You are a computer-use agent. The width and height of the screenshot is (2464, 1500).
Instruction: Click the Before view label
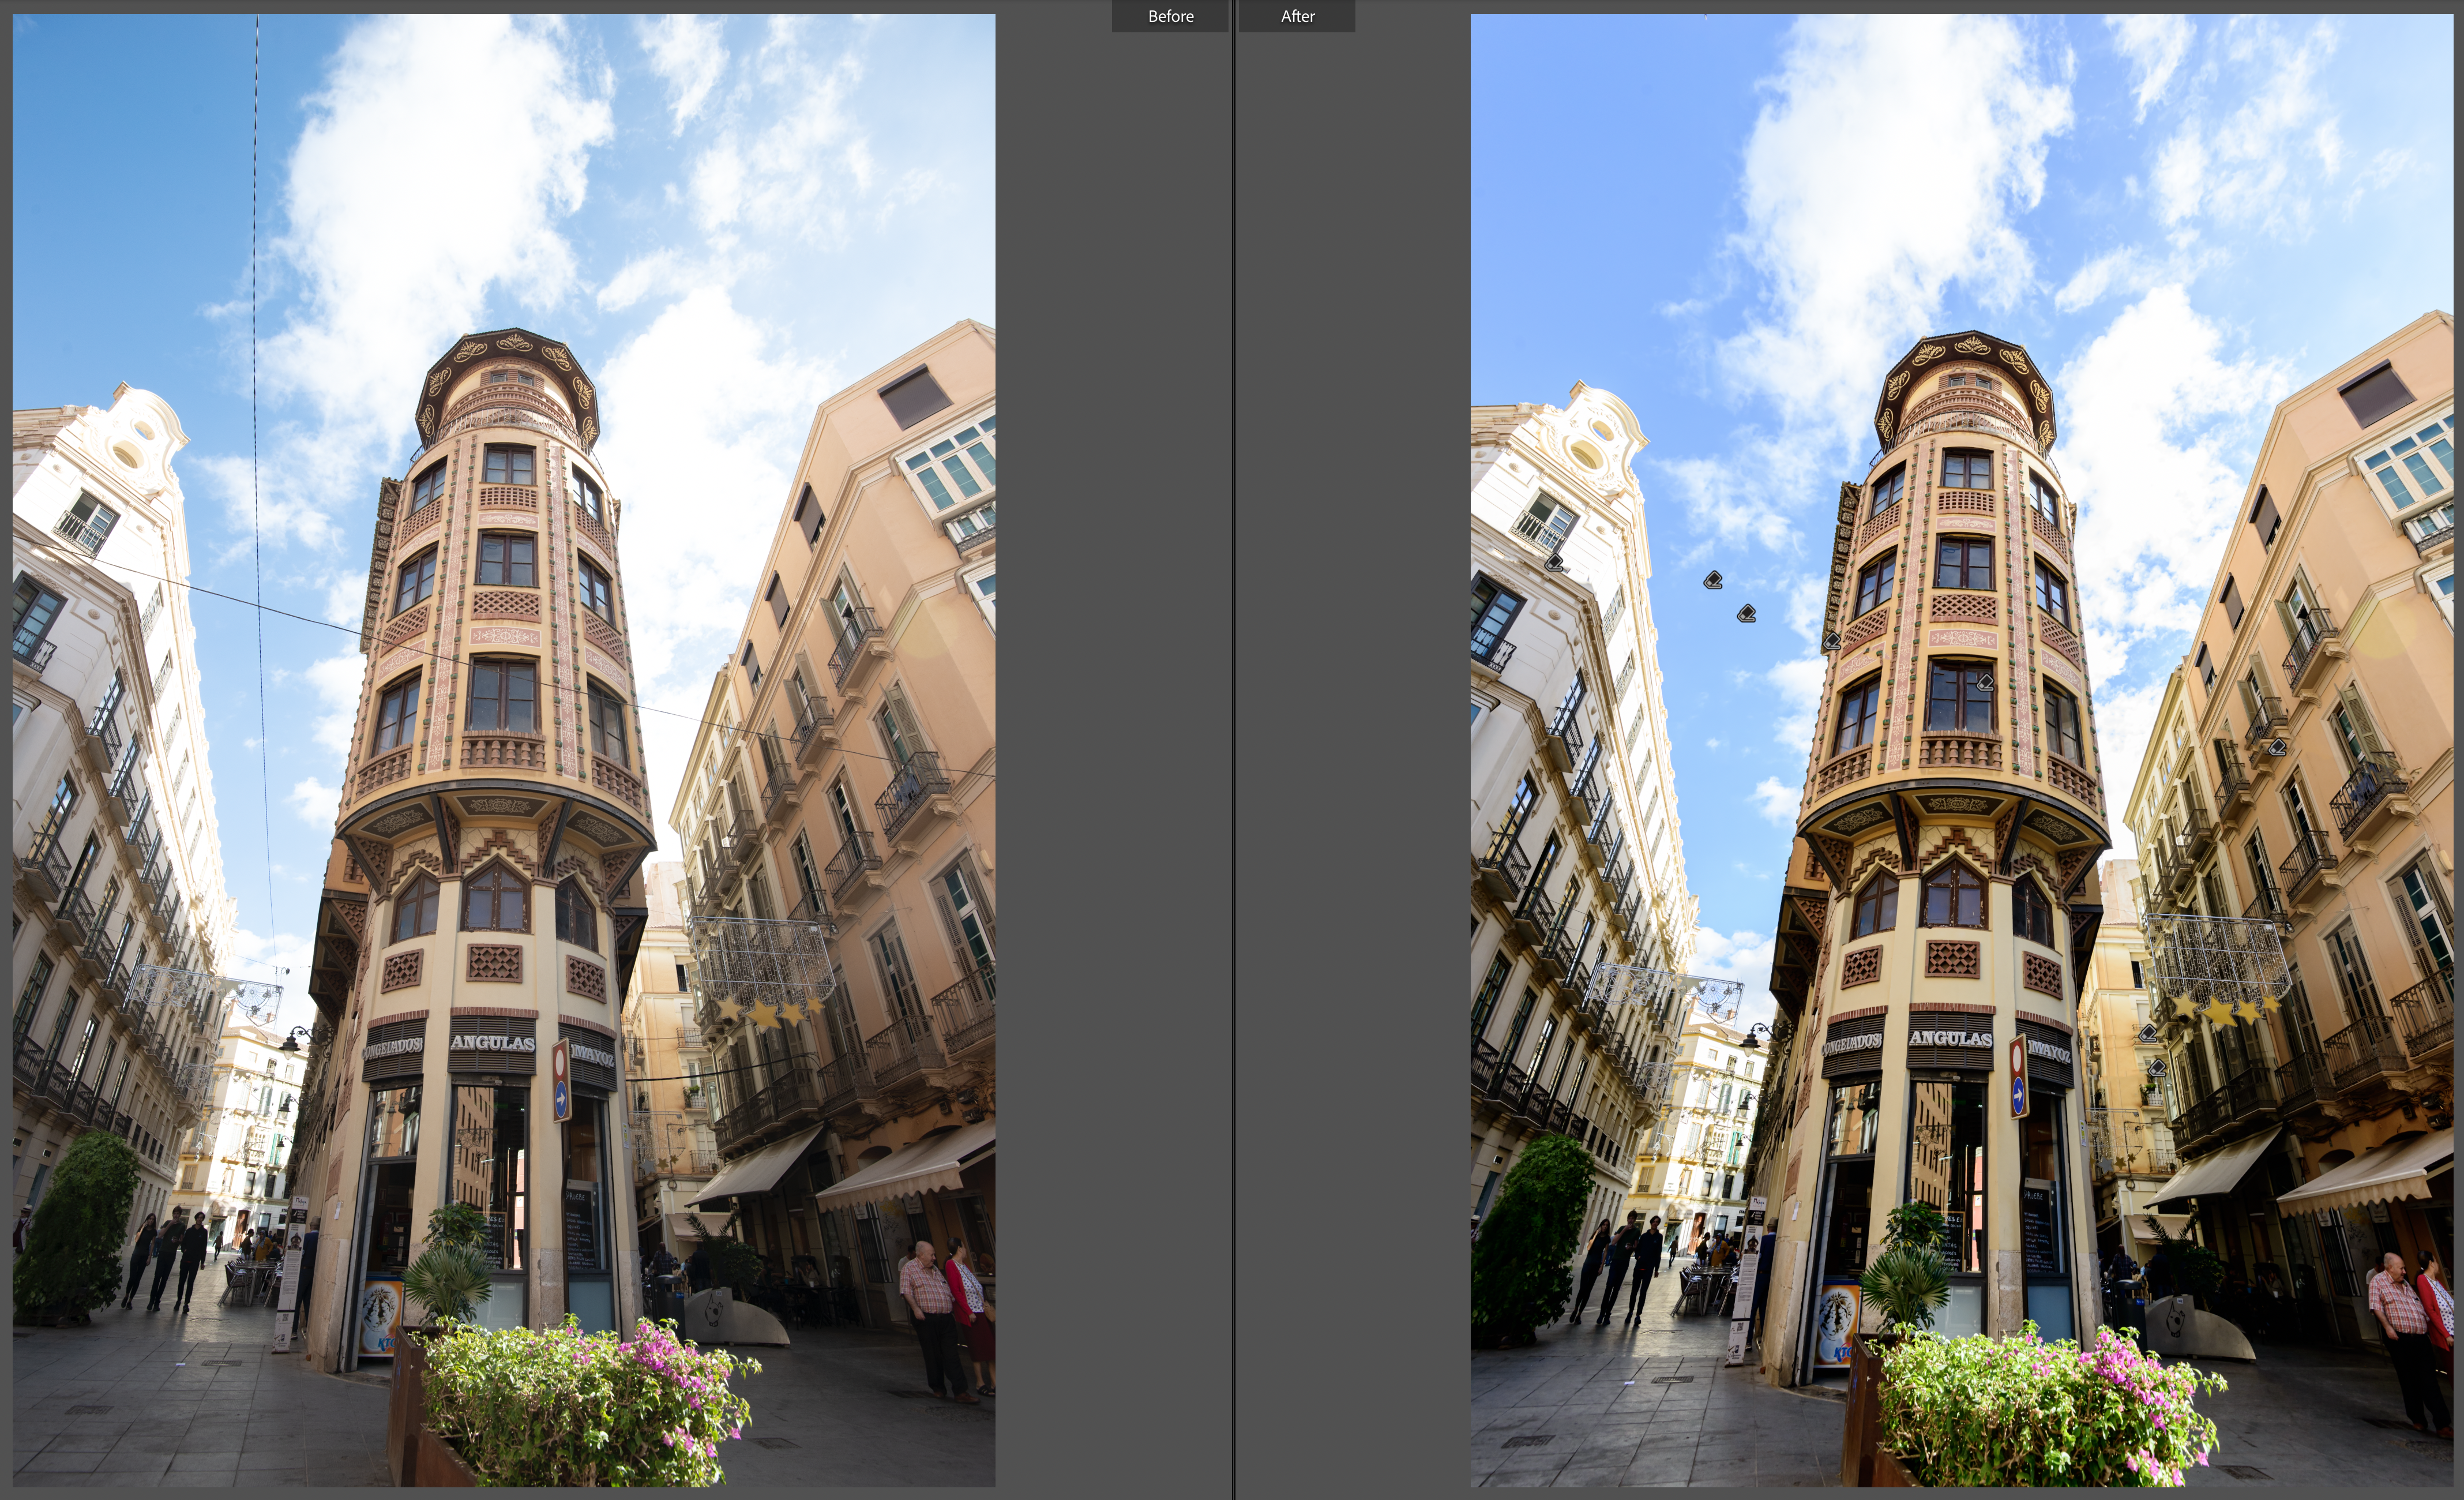click(1170, 16)
